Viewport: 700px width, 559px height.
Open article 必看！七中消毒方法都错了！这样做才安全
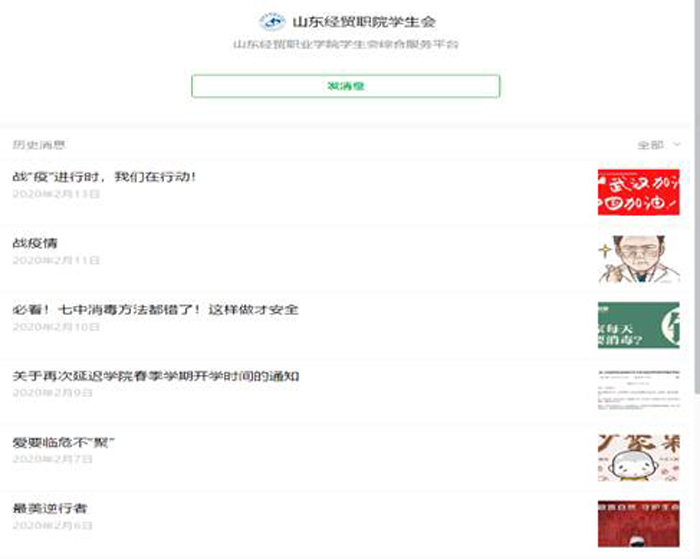tap(155, 309)
